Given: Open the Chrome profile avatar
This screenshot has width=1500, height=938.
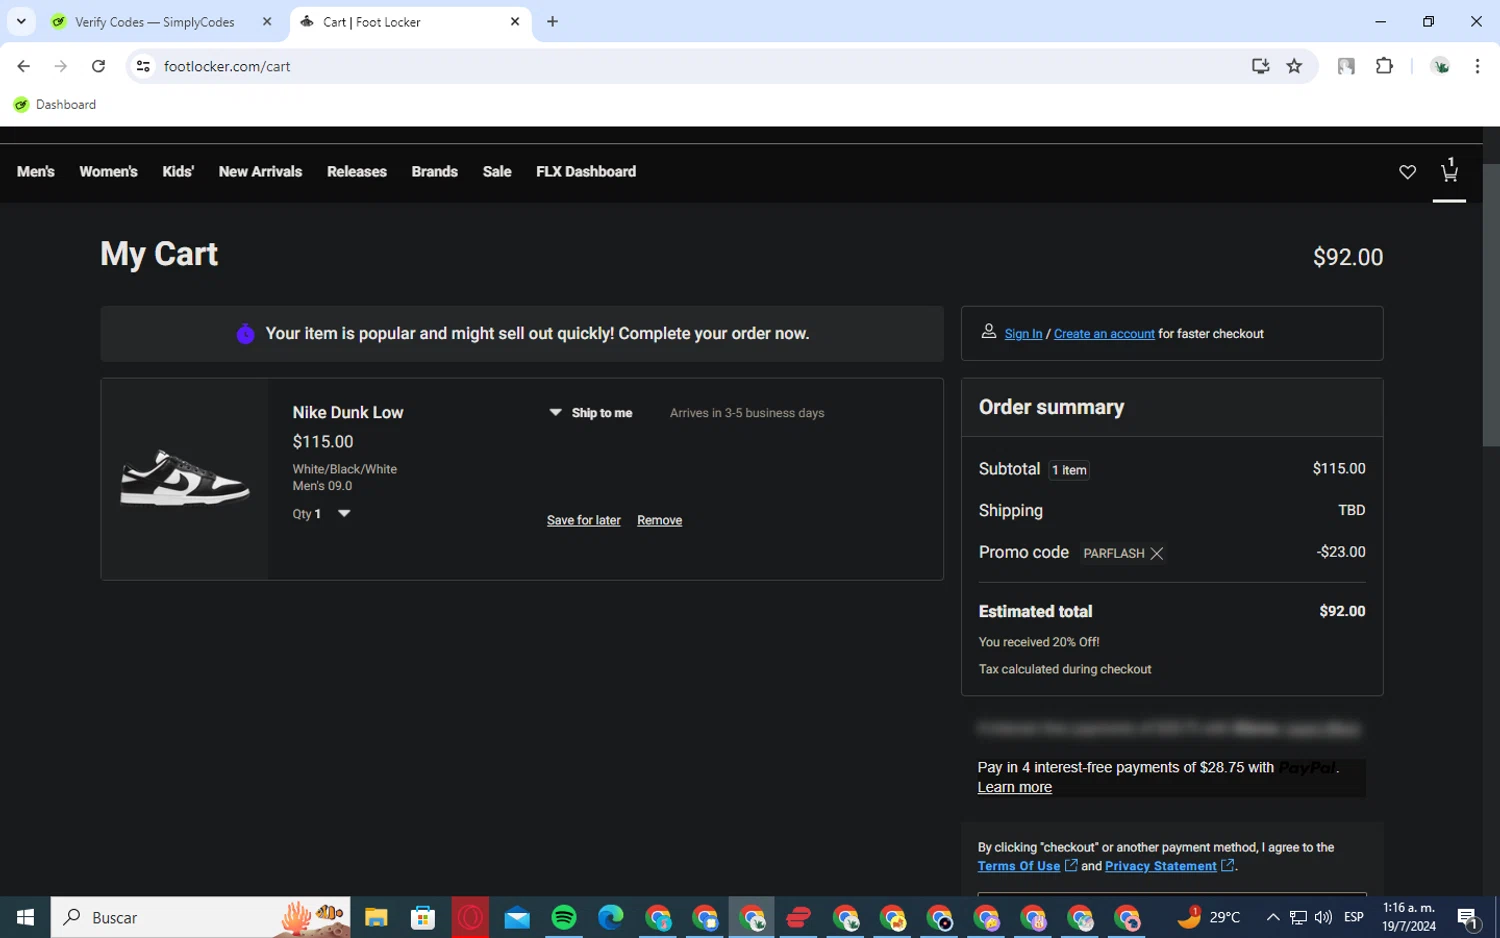Looking at the screenshot, I should (x=1441, y=66).
